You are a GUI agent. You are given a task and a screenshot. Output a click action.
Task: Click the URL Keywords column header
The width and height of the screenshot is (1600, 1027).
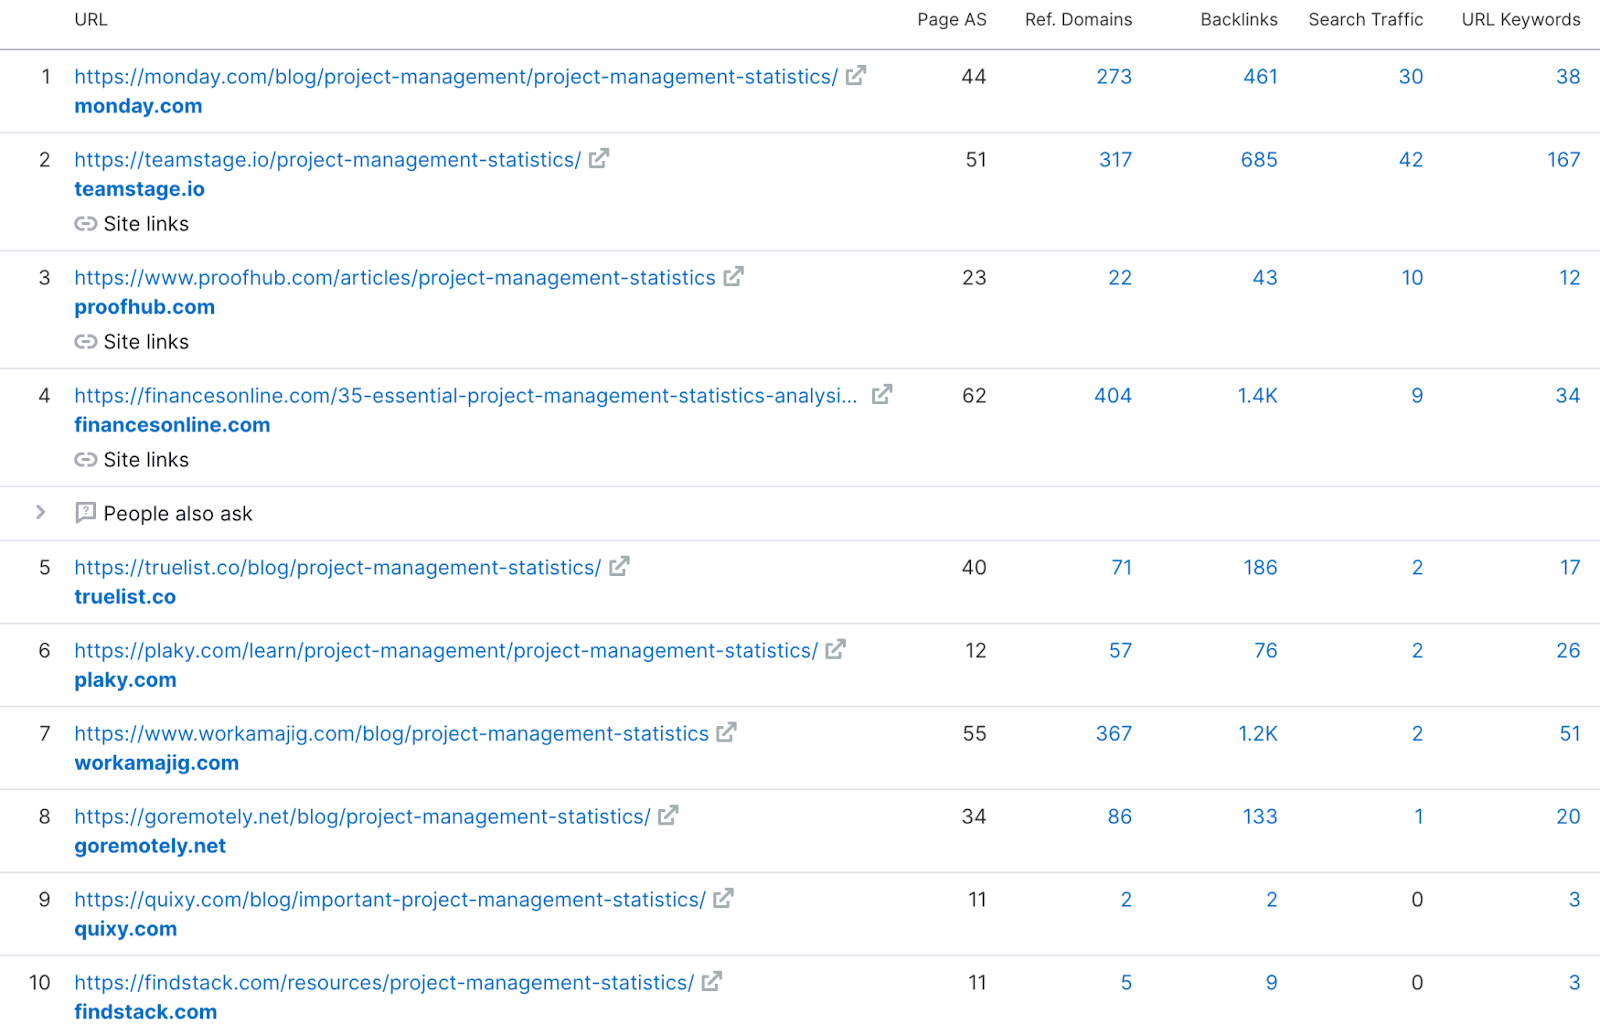tap(1521, 20)
